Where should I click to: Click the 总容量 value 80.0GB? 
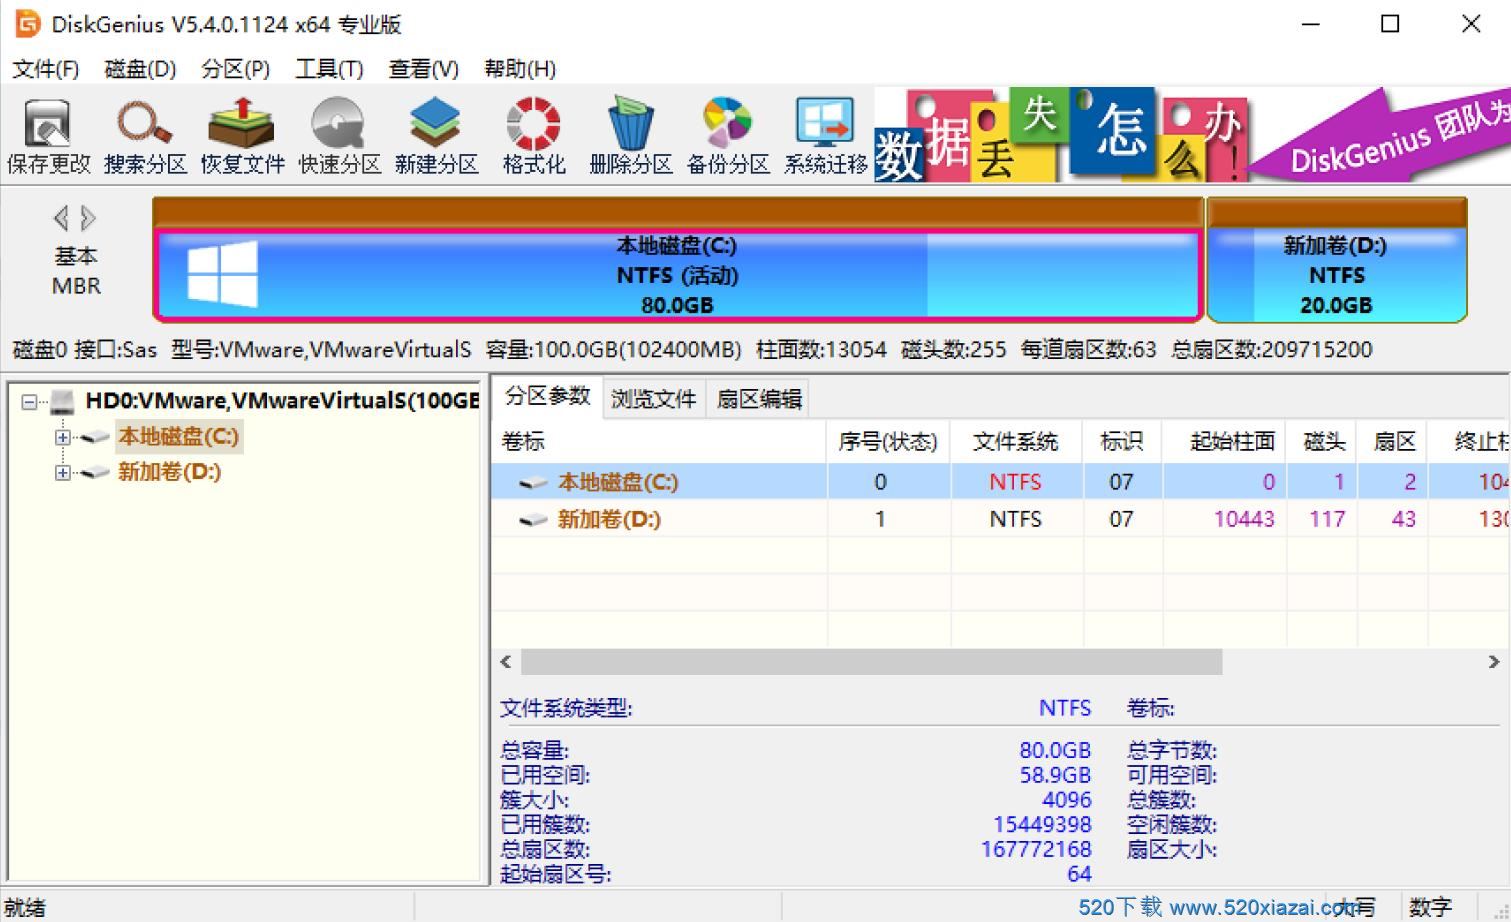click(1054, 750)
